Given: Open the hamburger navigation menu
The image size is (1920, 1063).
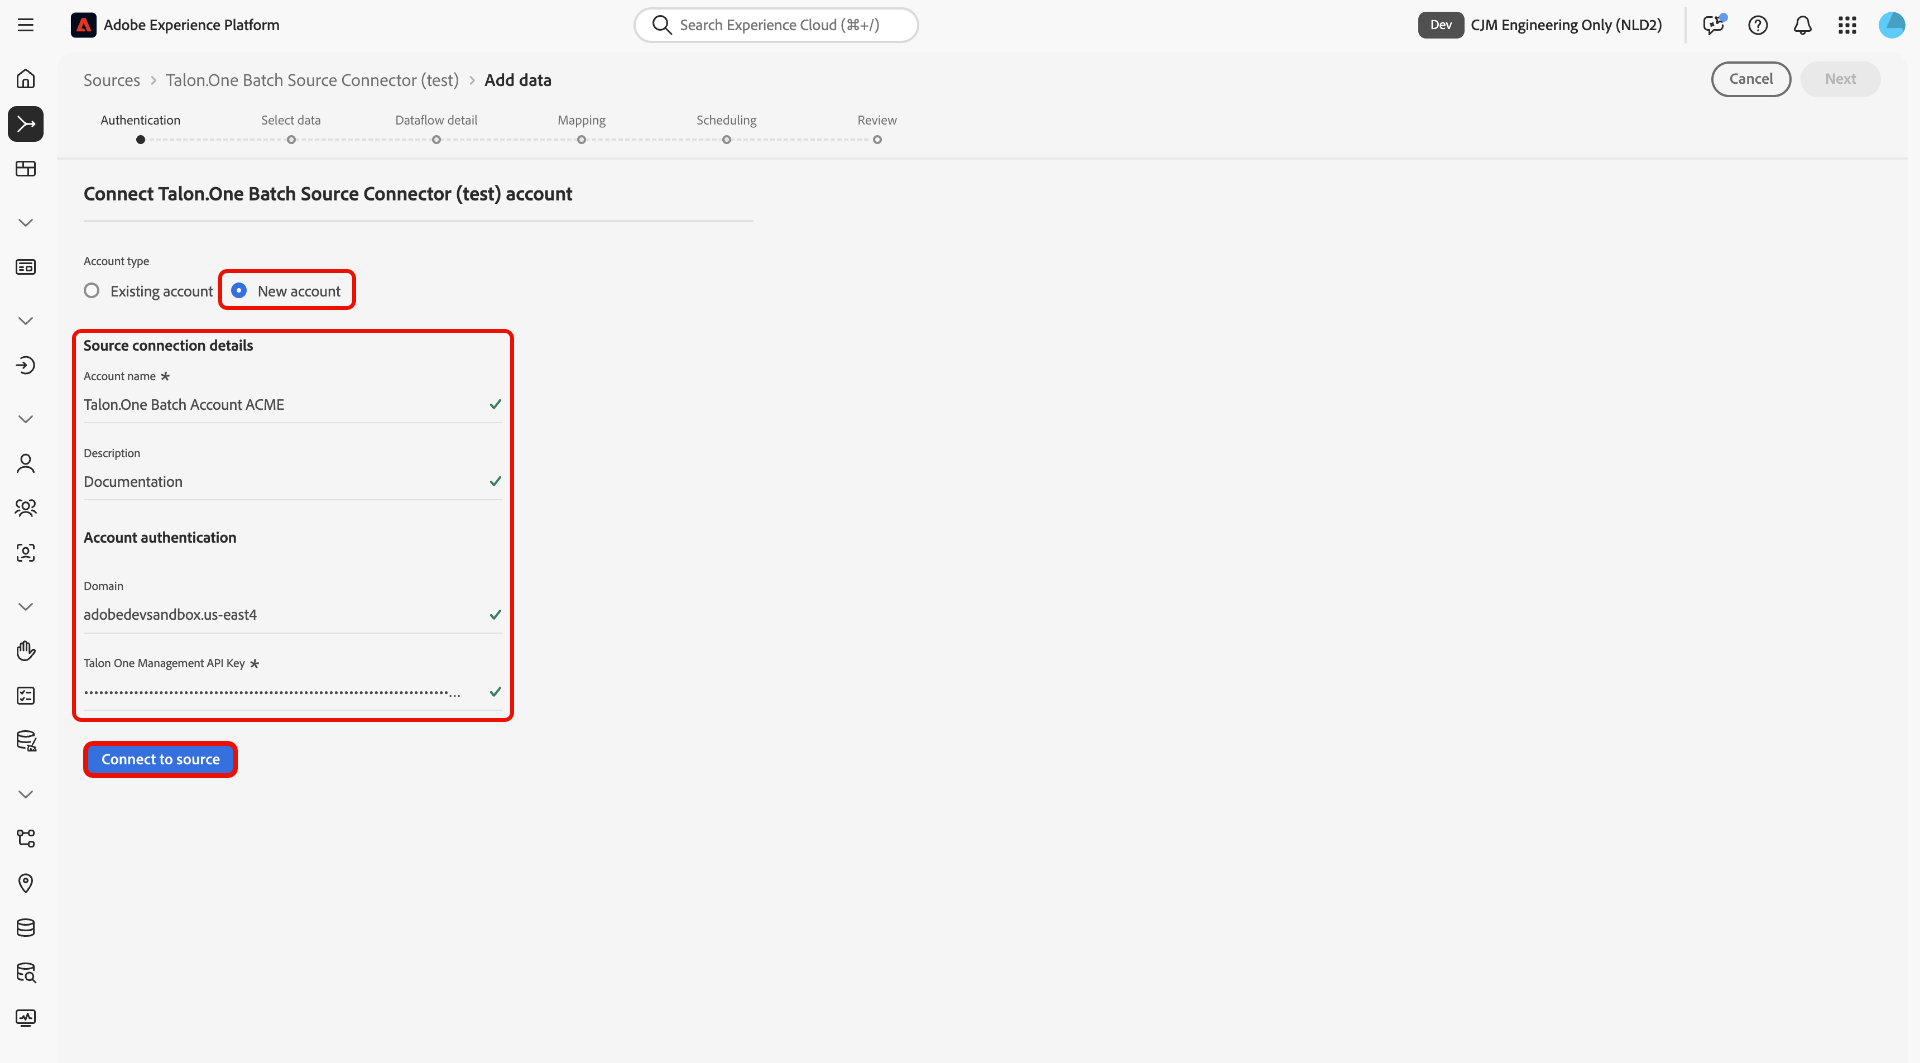Looking at the screenshot, I should (x=26, y=25).
